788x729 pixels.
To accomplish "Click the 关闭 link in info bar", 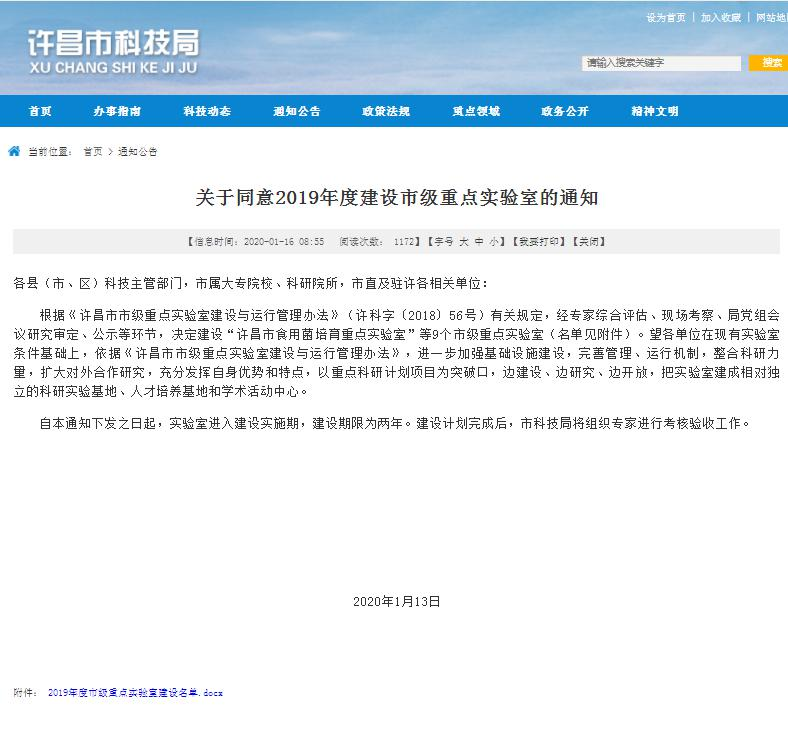I will click(589, 242).
